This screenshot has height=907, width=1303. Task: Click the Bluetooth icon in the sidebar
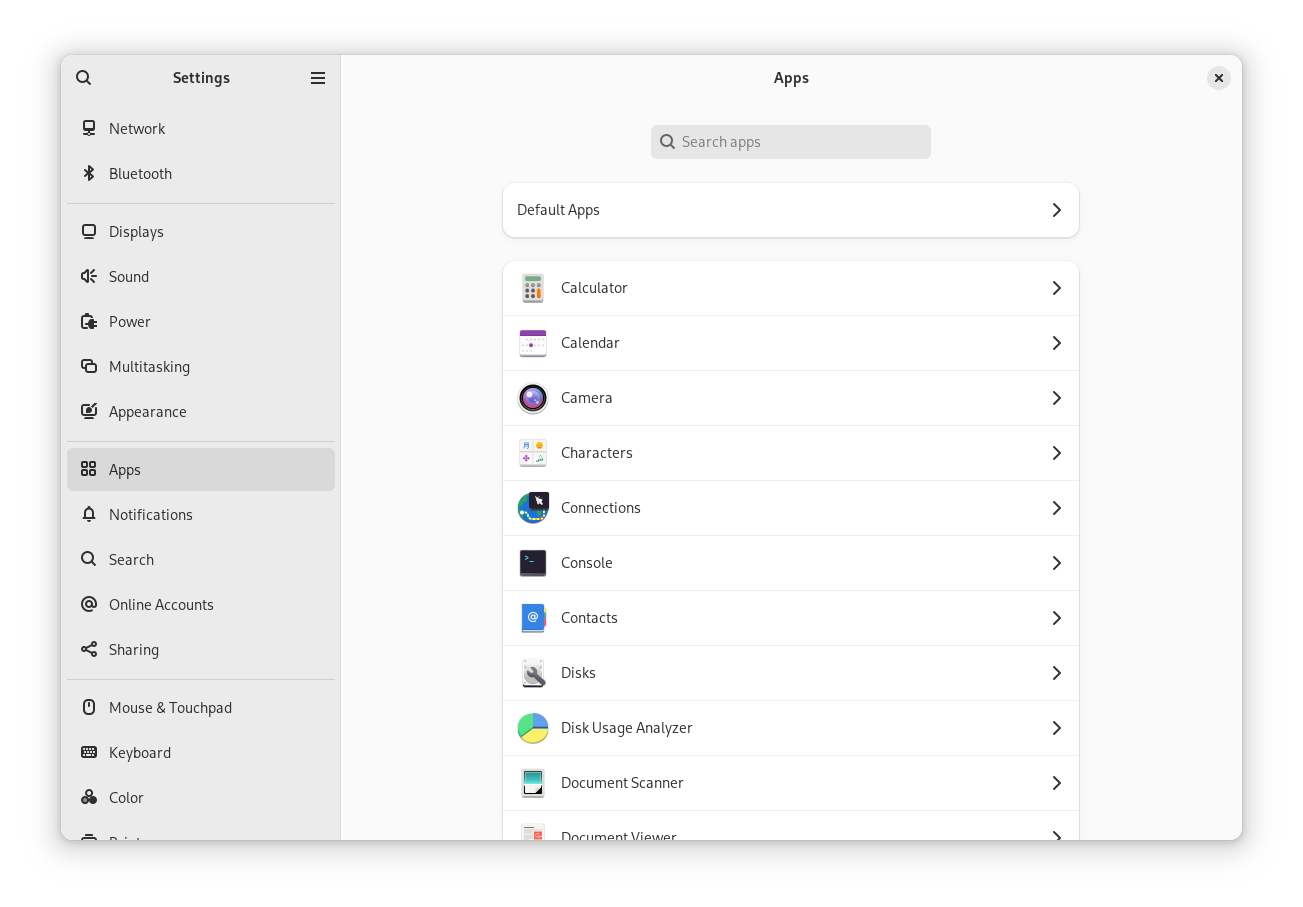89,173
